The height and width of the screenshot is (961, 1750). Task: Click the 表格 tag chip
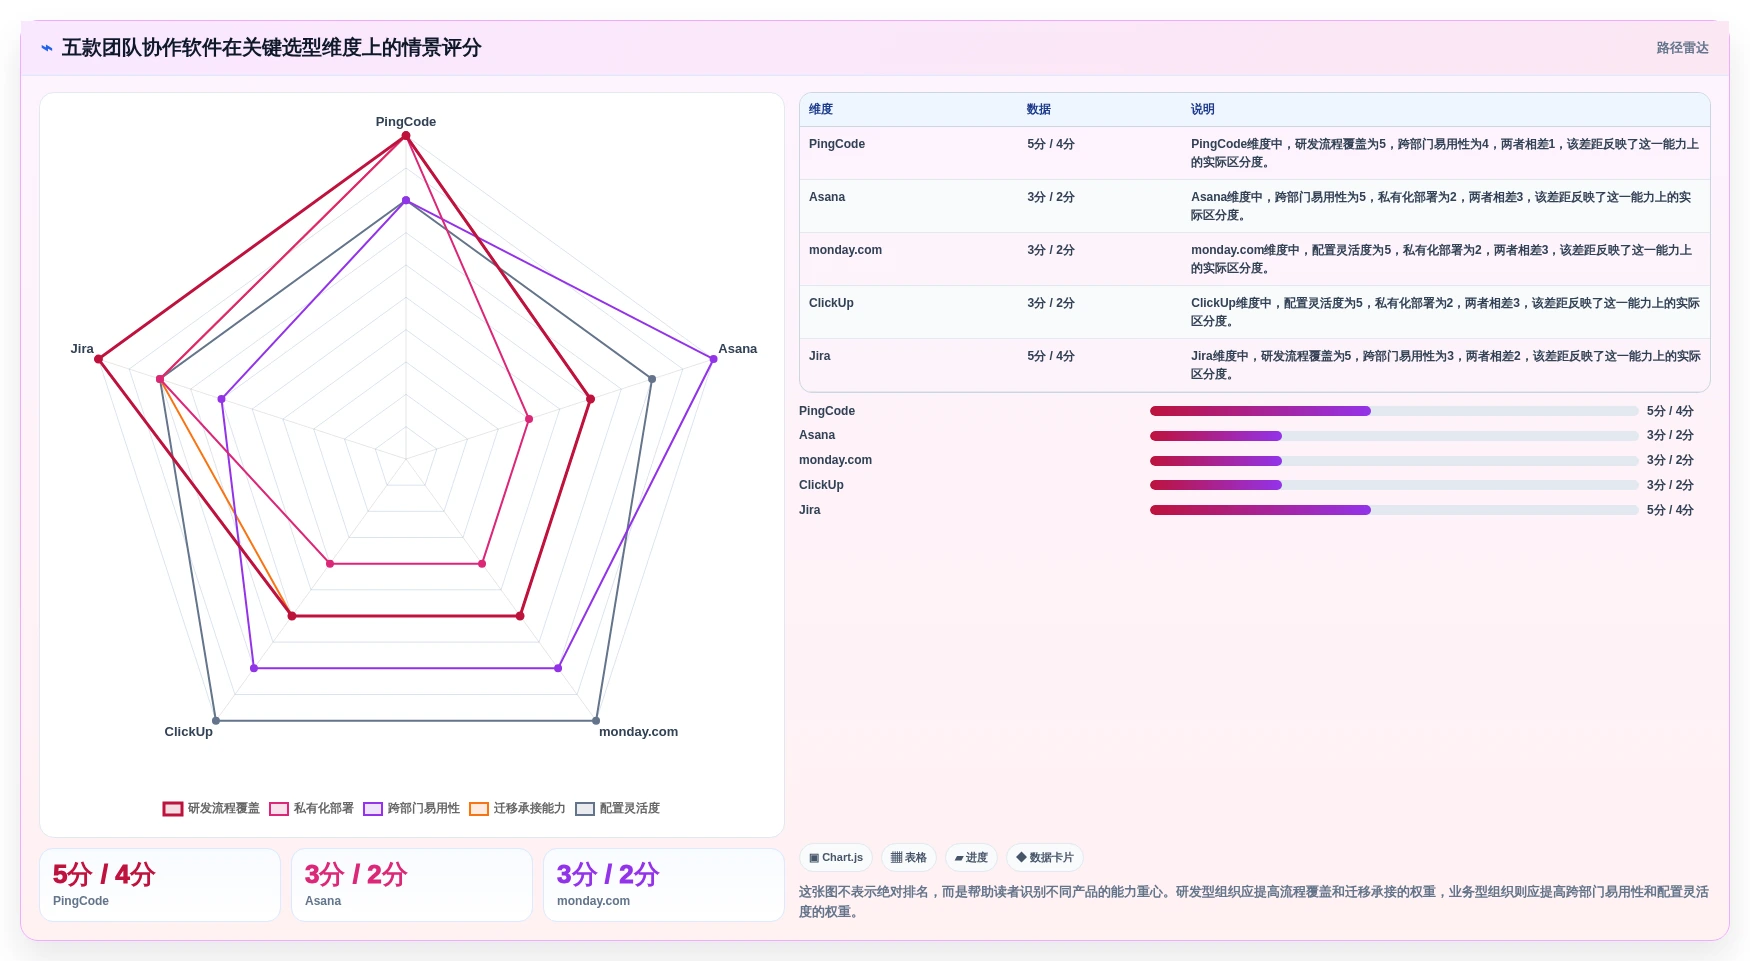coord(909,858)
